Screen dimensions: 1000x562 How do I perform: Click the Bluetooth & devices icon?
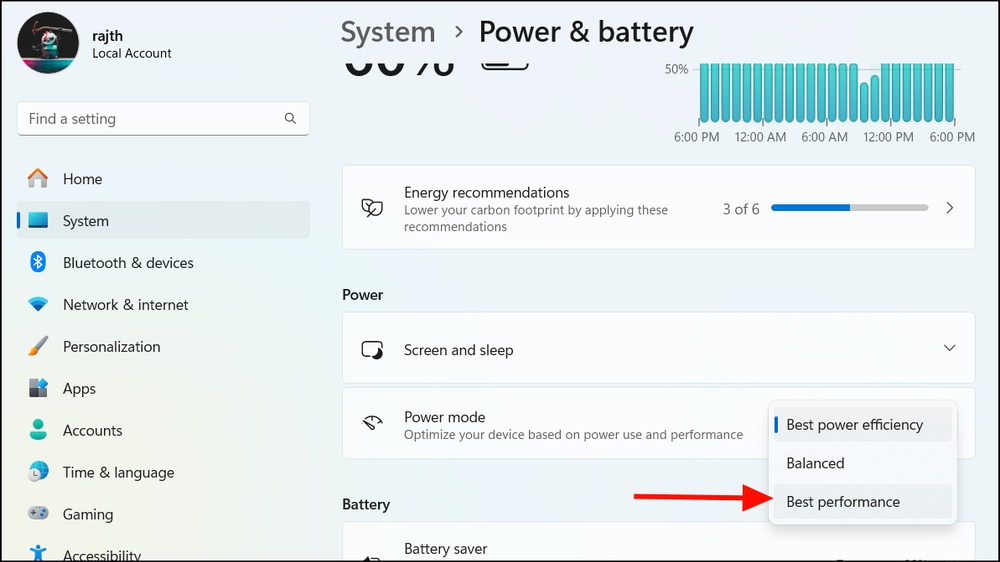[38, 262]
